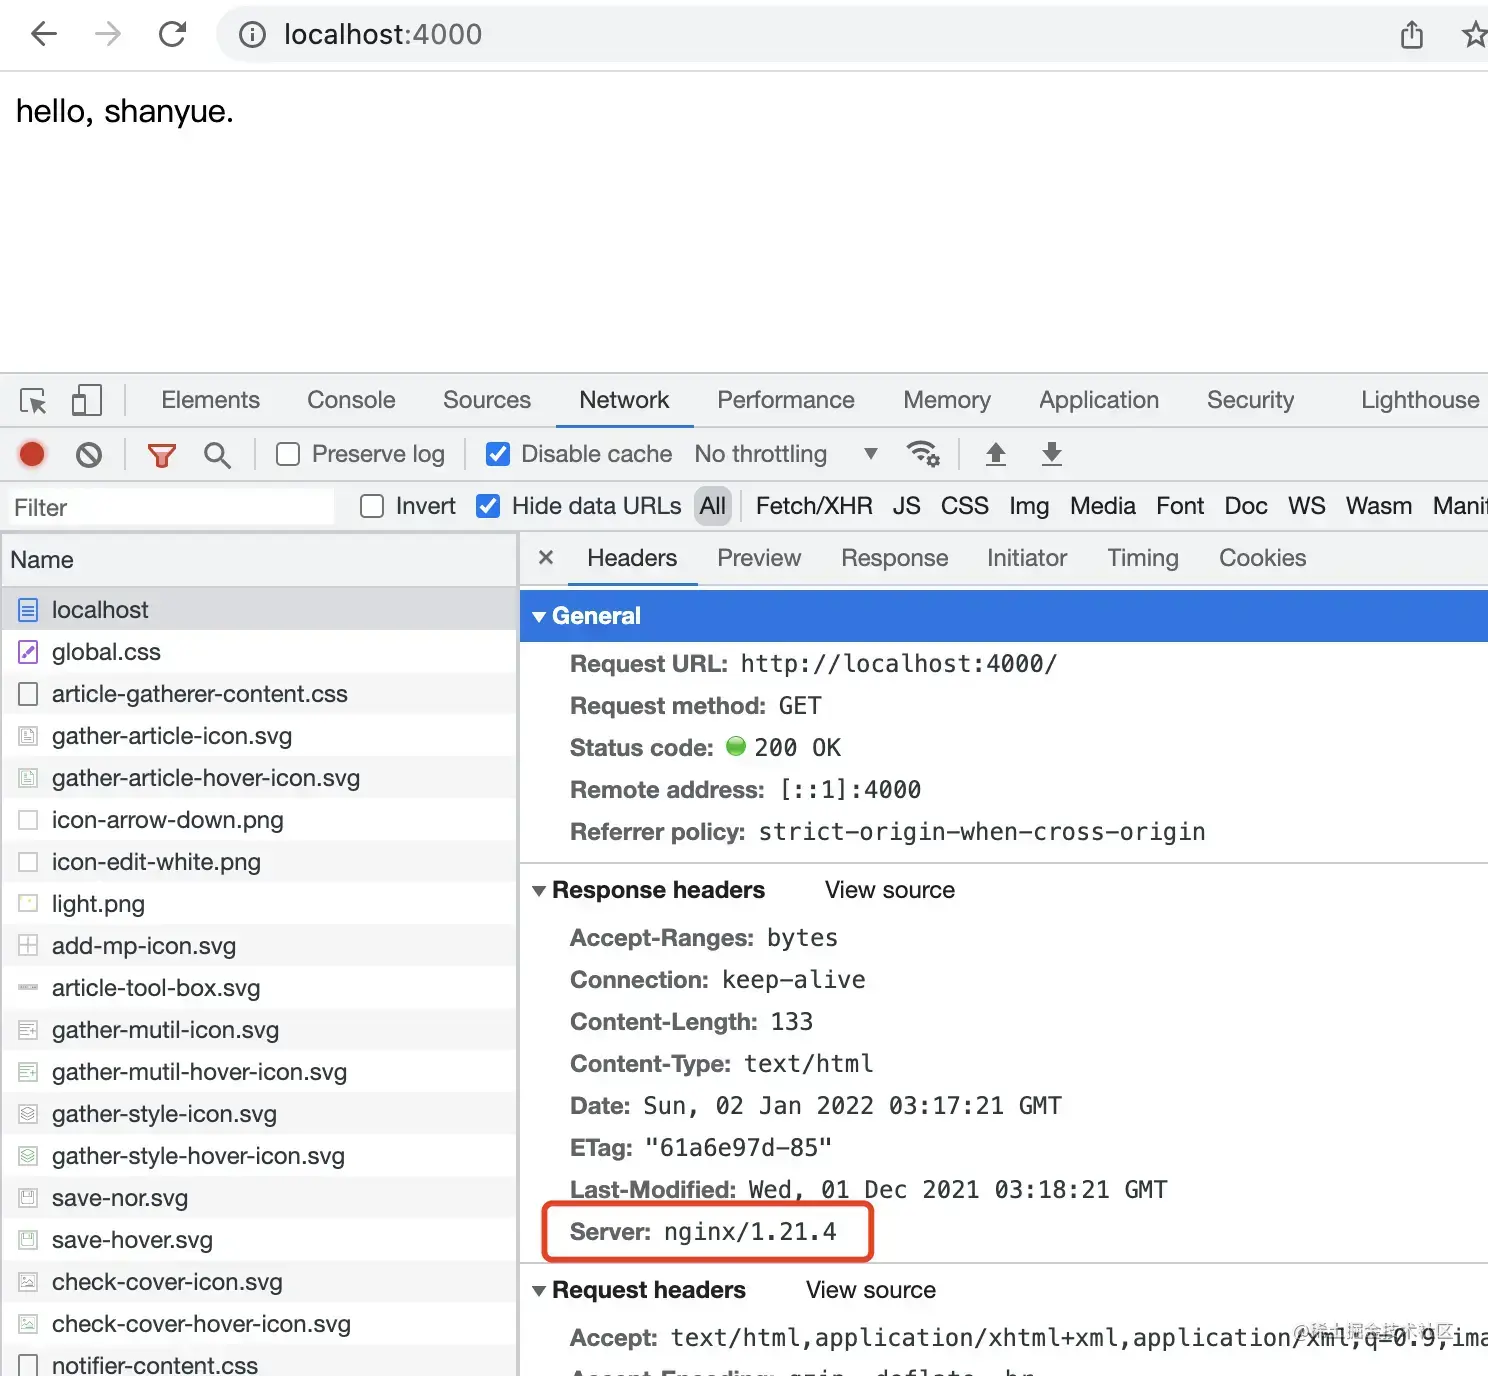Click View source next to Response headers
Viewport: 1488px width, 1376px height.
coord(888,890)
